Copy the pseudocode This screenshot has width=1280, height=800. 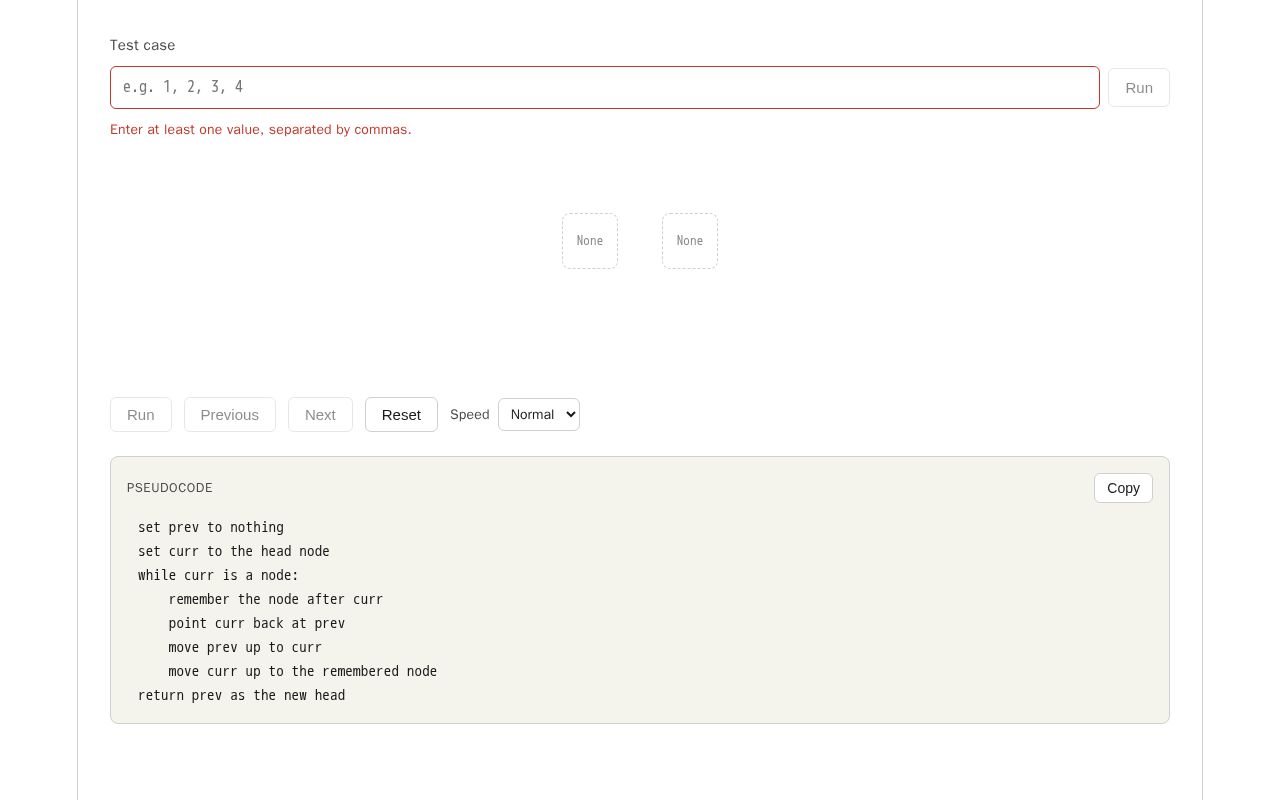(x=1123, y=488)
